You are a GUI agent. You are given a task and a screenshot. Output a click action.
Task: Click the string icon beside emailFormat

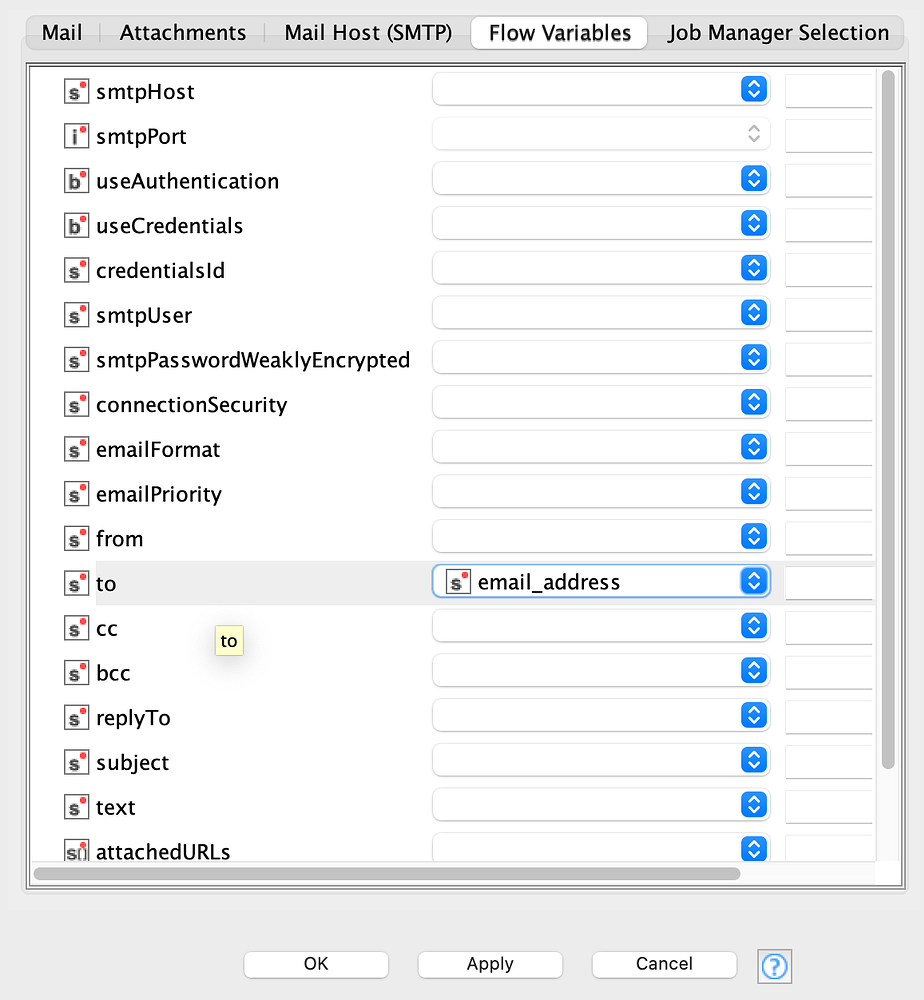coord(77,450)
